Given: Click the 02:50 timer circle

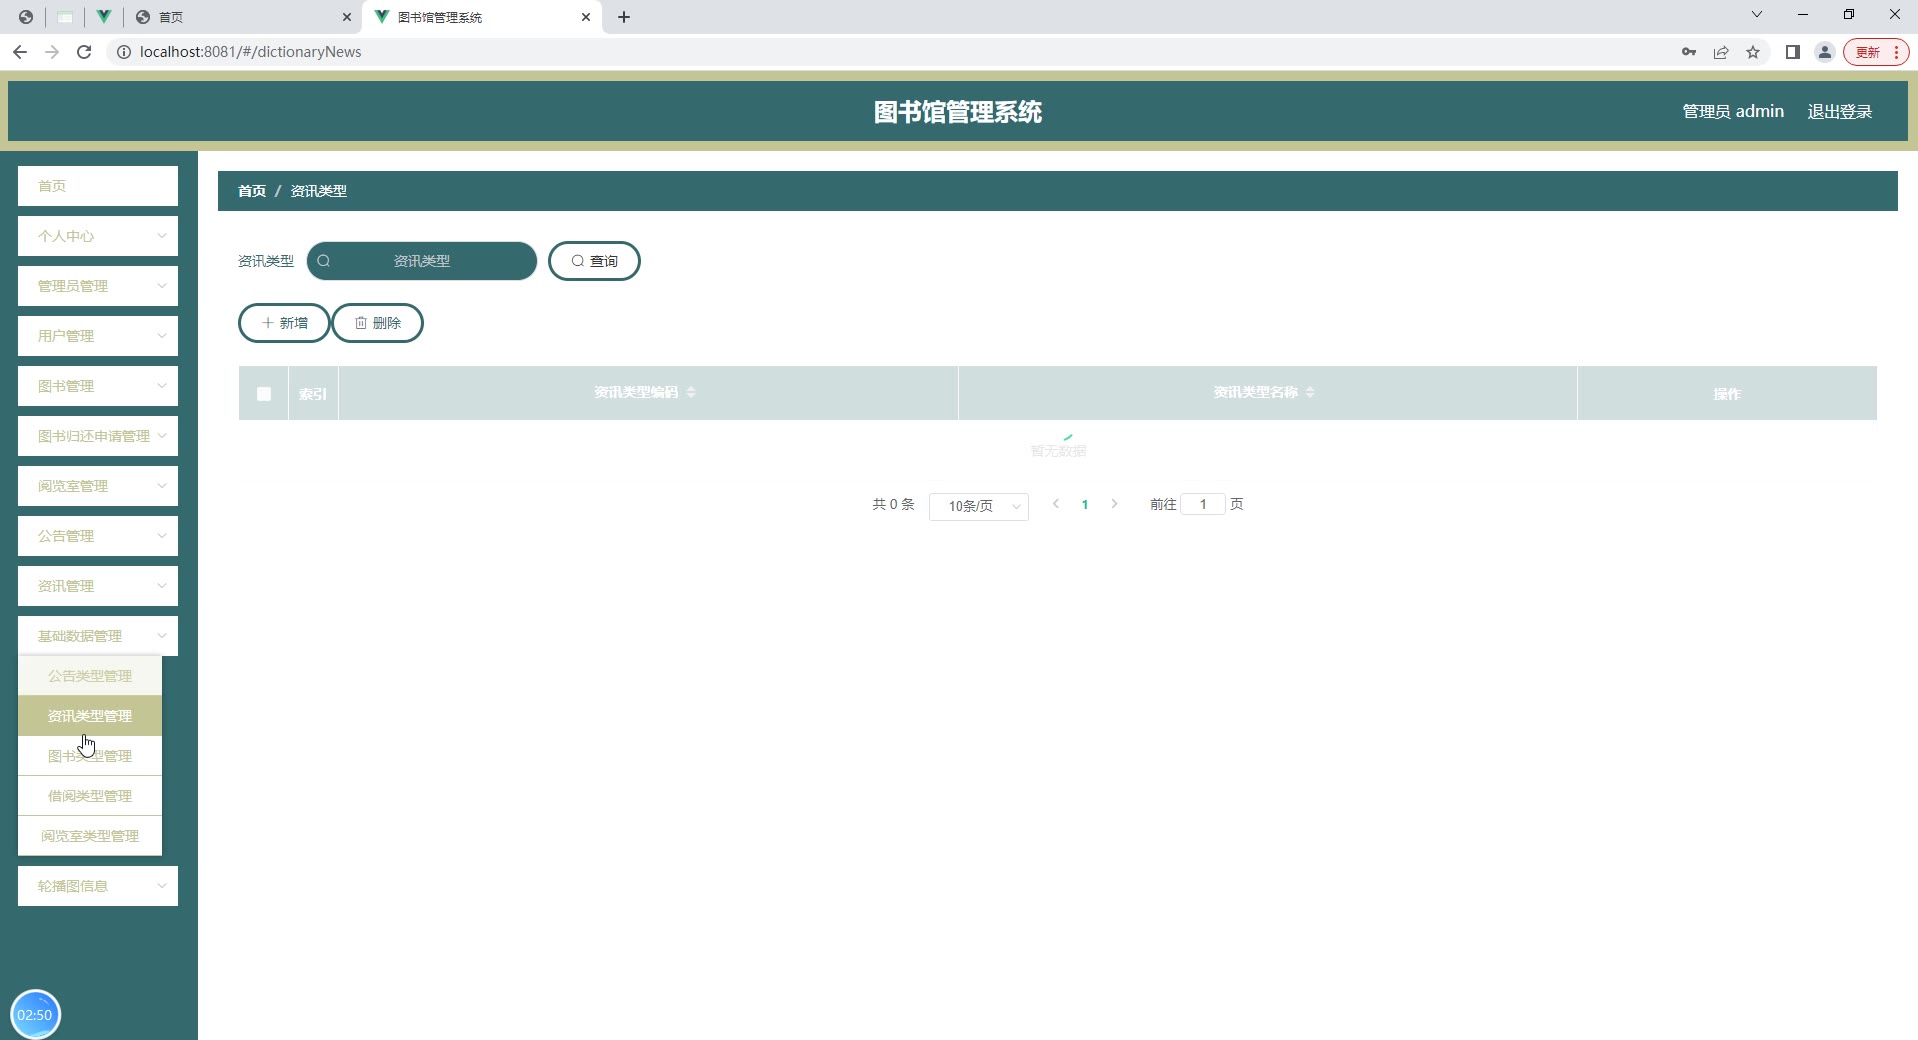Looking at the screenshot, I should 35,1014.
